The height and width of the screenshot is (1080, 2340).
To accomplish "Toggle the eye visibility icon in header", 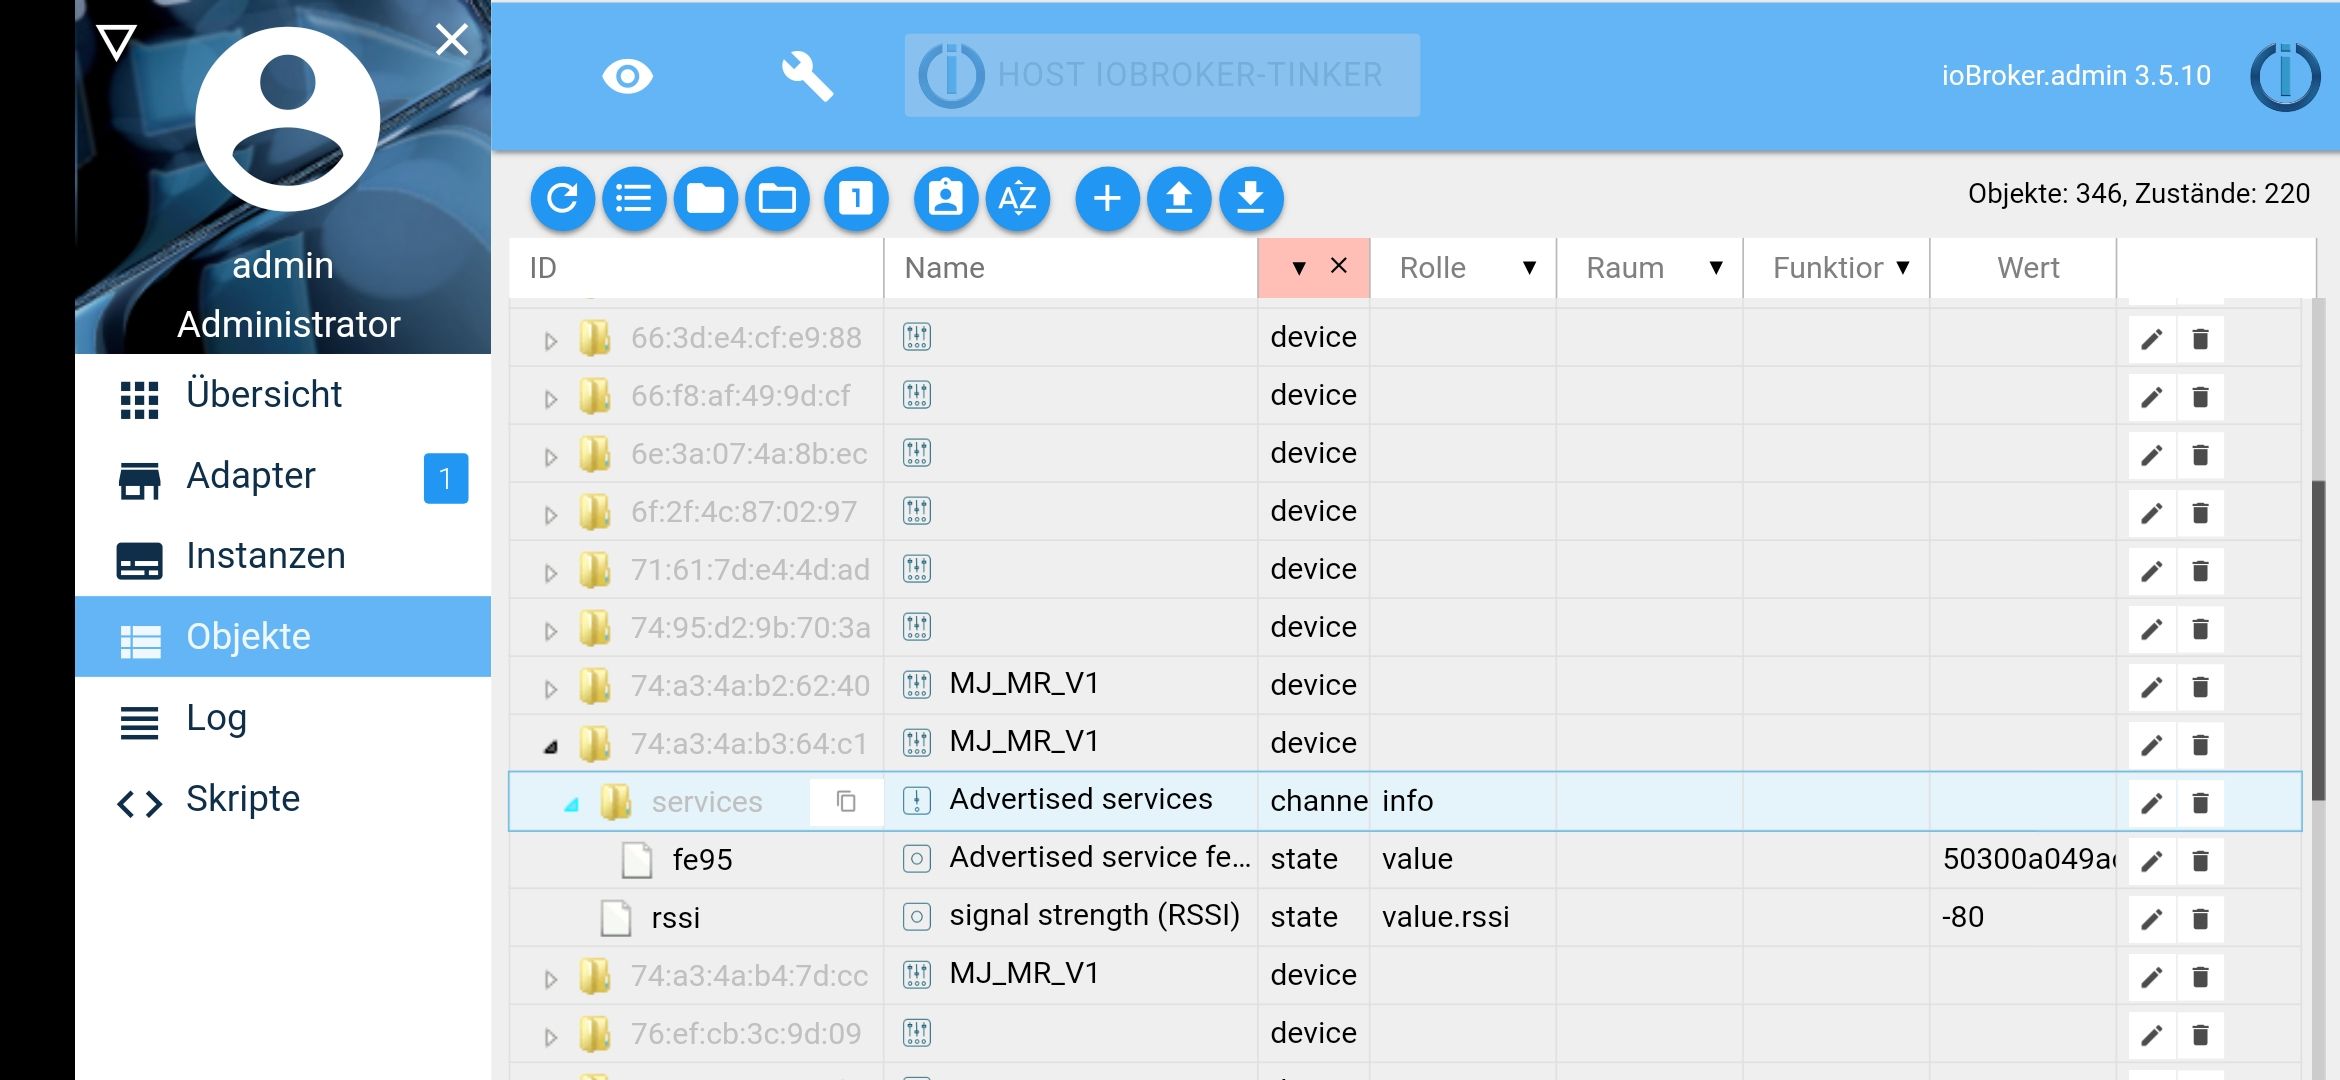I will (627, 76).
